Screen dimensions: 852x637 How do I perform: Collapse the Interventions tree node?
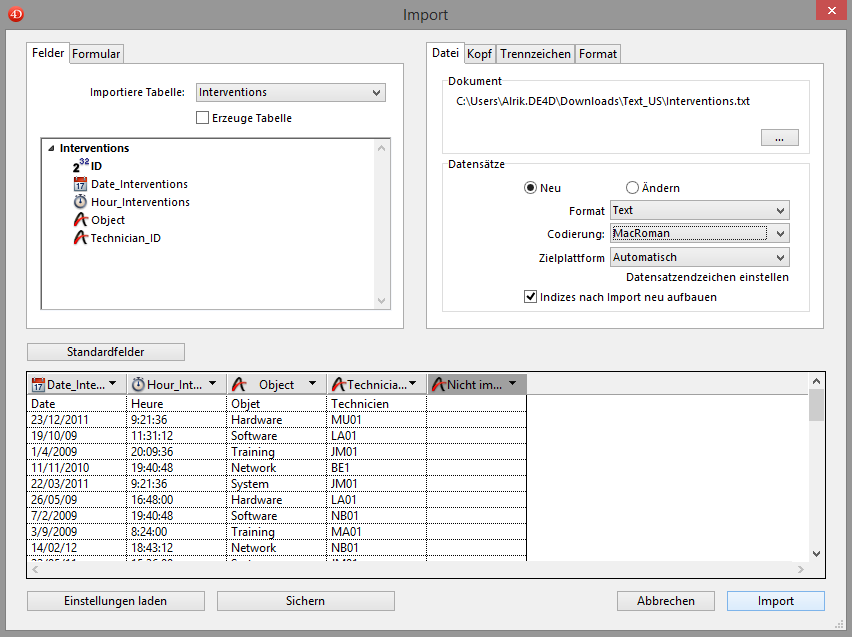pyautogui.click(x=51, y=148)
